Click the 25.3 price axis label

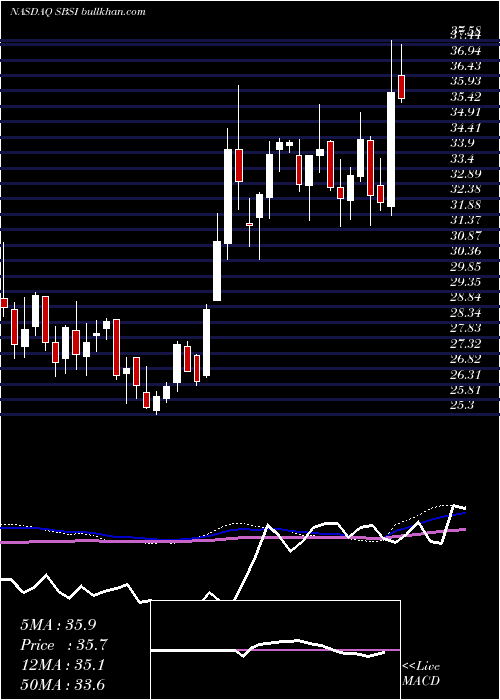click(462, 405)
